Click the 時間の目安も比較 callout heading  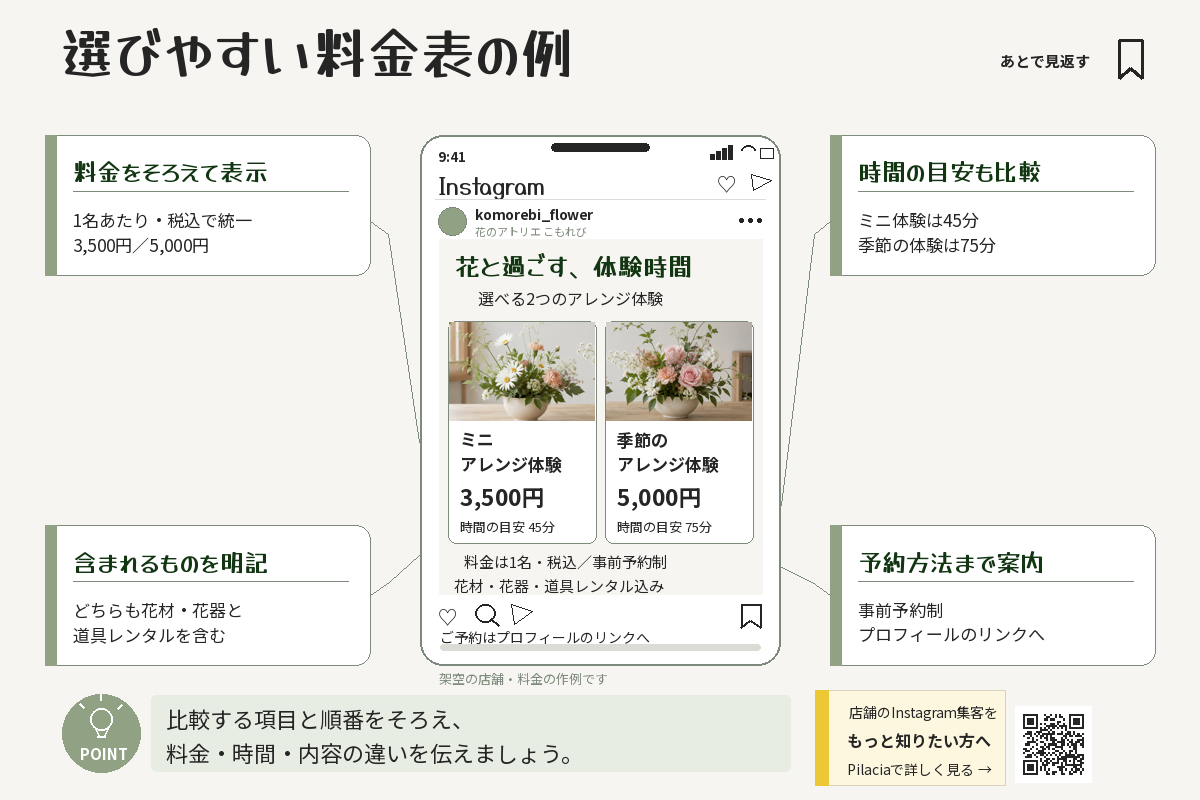tap(950, 172)
